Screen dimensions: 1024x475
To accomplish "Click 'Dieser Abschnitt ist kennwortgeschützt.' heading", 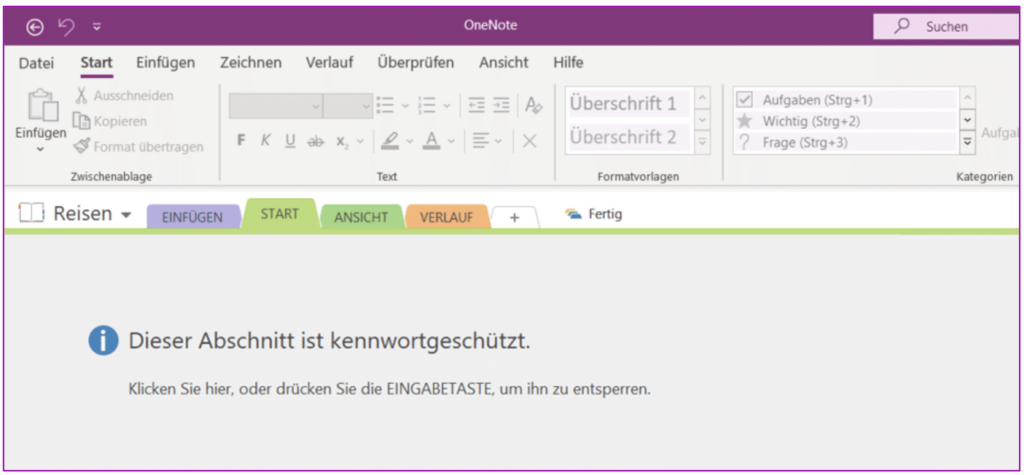I will [x=330, y=340].
